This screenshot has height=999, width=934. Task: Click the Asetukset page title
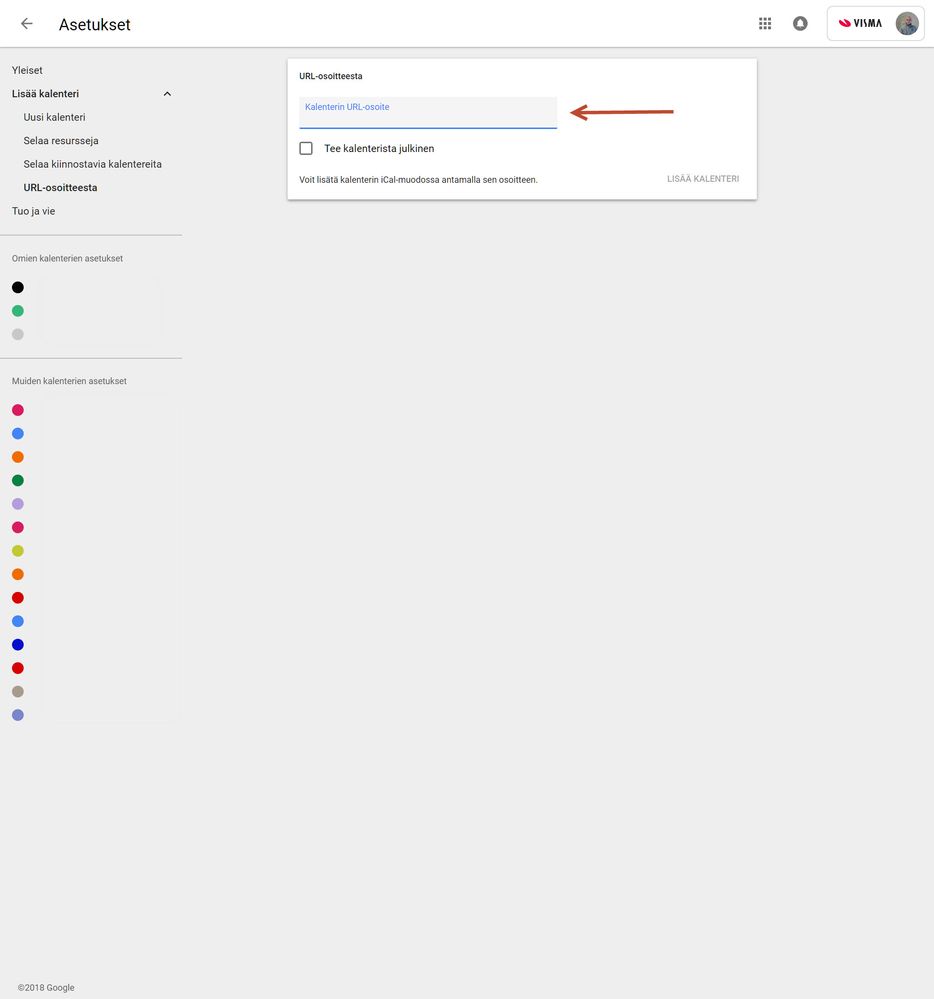pyautogui.click(x=94, y=25)
